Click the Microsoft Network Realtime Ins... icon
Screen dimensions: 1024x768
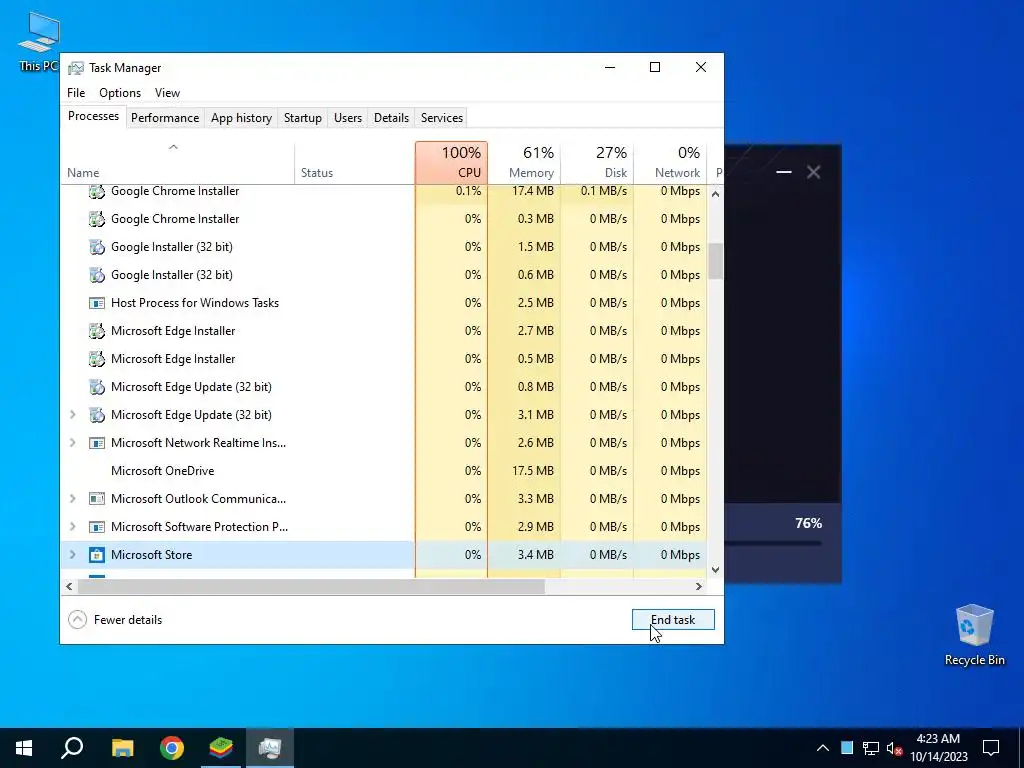97,443
